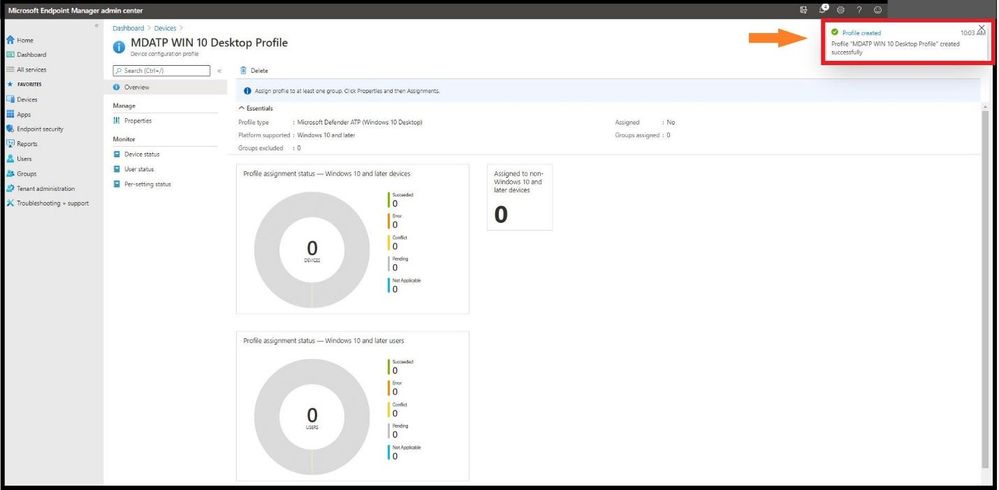Open the Users icon in the sidebar
Image resolution: width=999 pixels, height=490 pixels.
click(x=10, y=159)
